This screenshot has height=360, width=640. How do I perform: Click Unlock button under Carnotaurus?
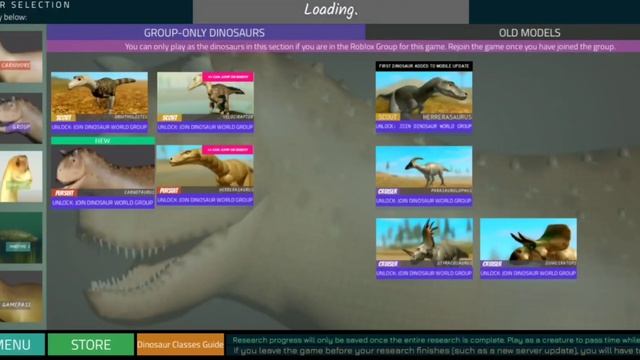(x=103, y=202)
